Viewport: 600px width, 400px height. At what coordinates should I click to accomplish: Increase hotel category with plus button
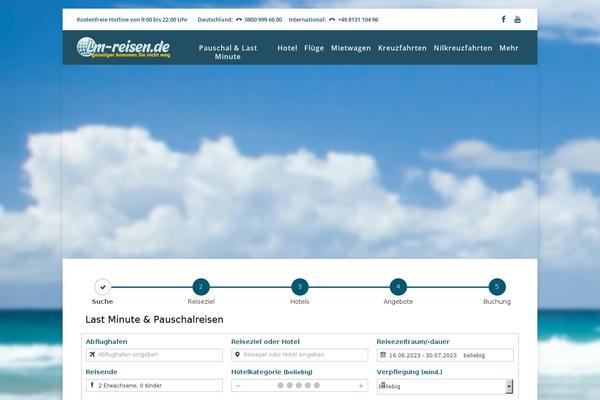click(360, 386)
